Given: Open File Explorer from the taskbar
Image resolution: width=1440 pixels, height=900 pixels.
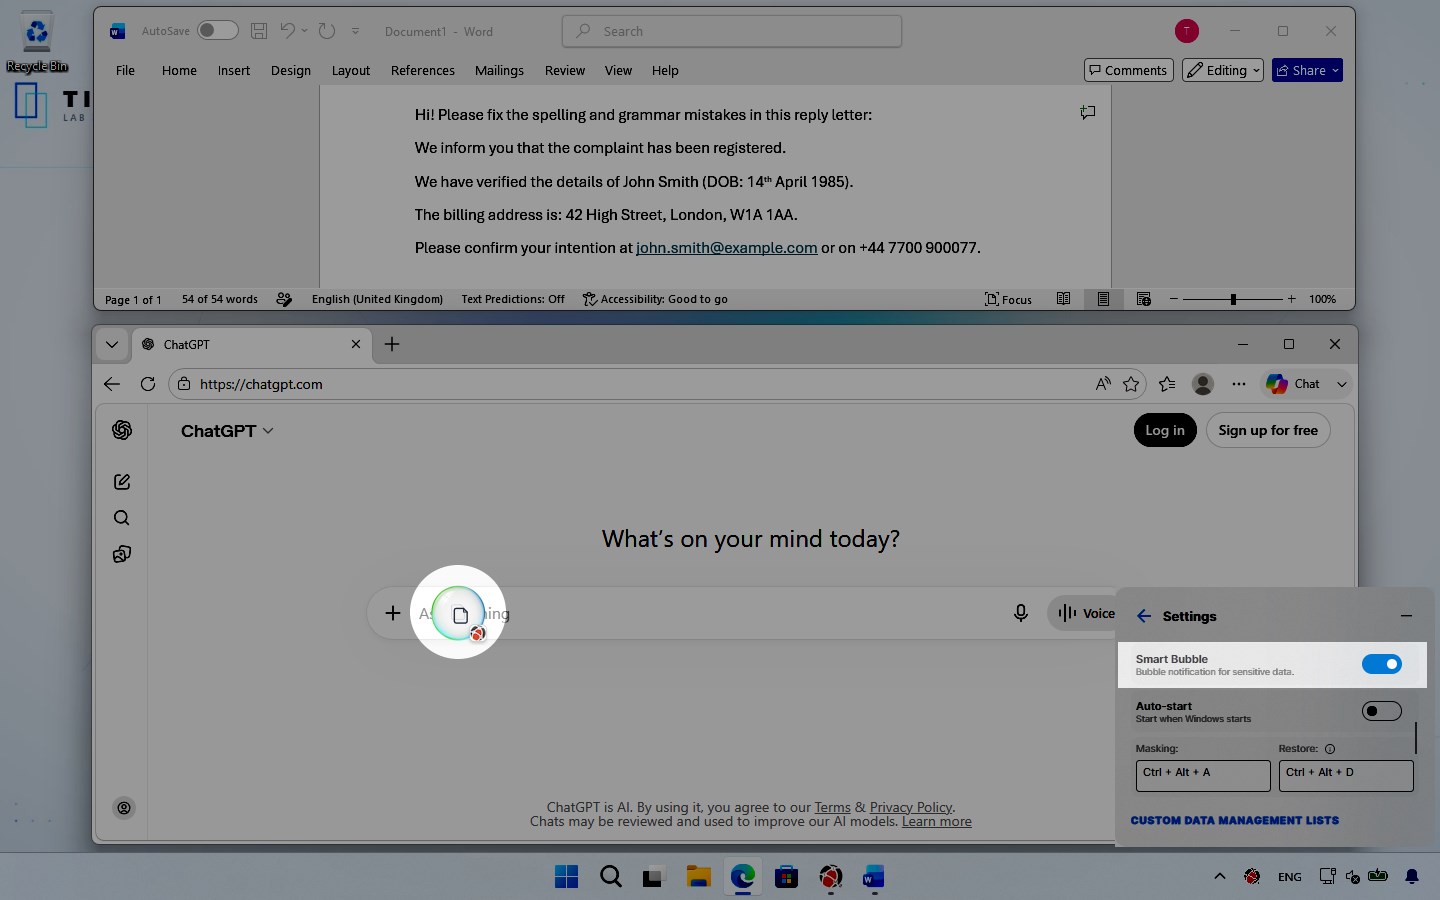Looking at the screenshot, I should (698, 877).
